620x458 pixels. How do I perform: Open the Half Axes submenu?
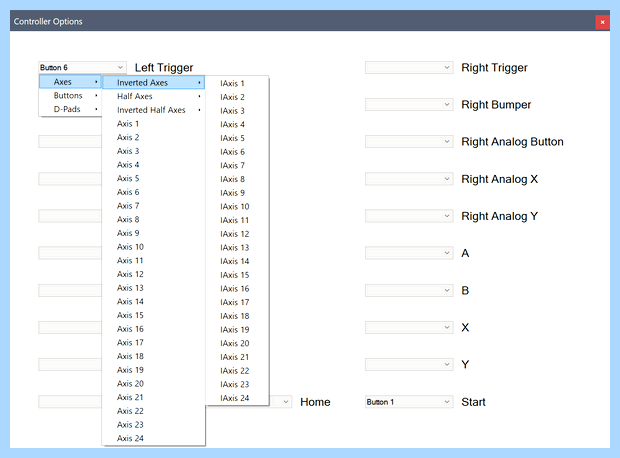click(153, 97)
